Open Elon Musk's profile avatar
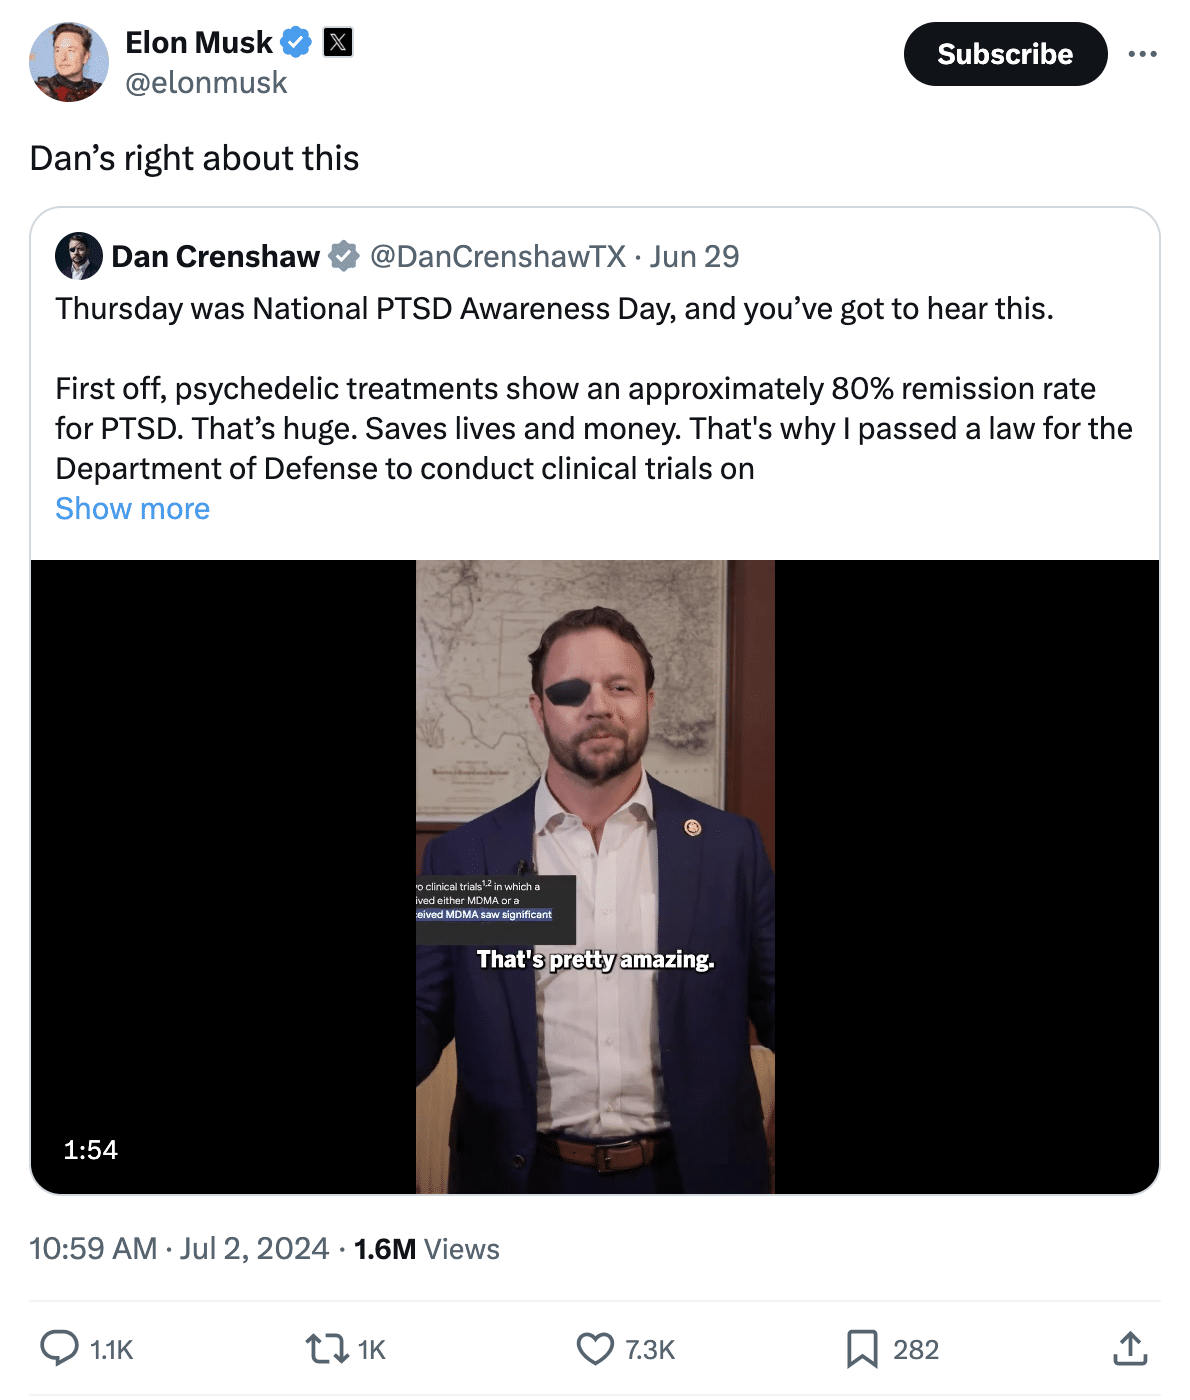Screen dimensions: 1190x1400 [69, 62]
